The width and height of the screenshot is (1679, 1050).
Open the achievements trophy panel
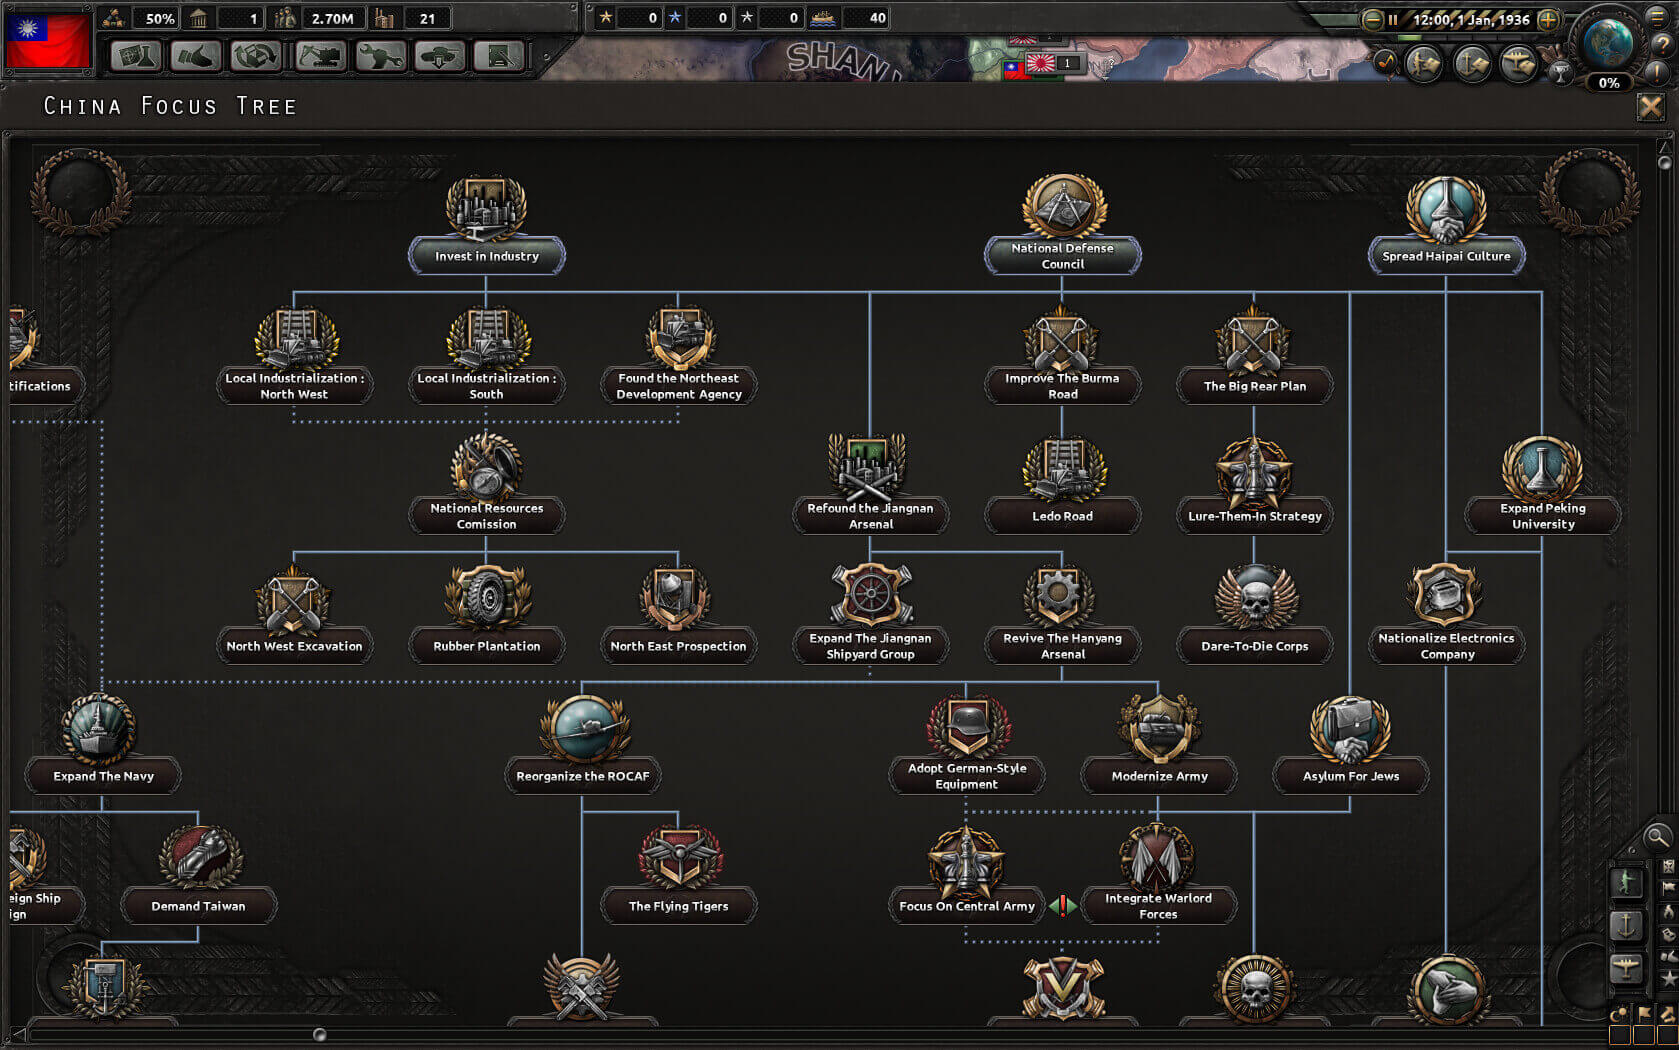click(x=1560, y=75)
